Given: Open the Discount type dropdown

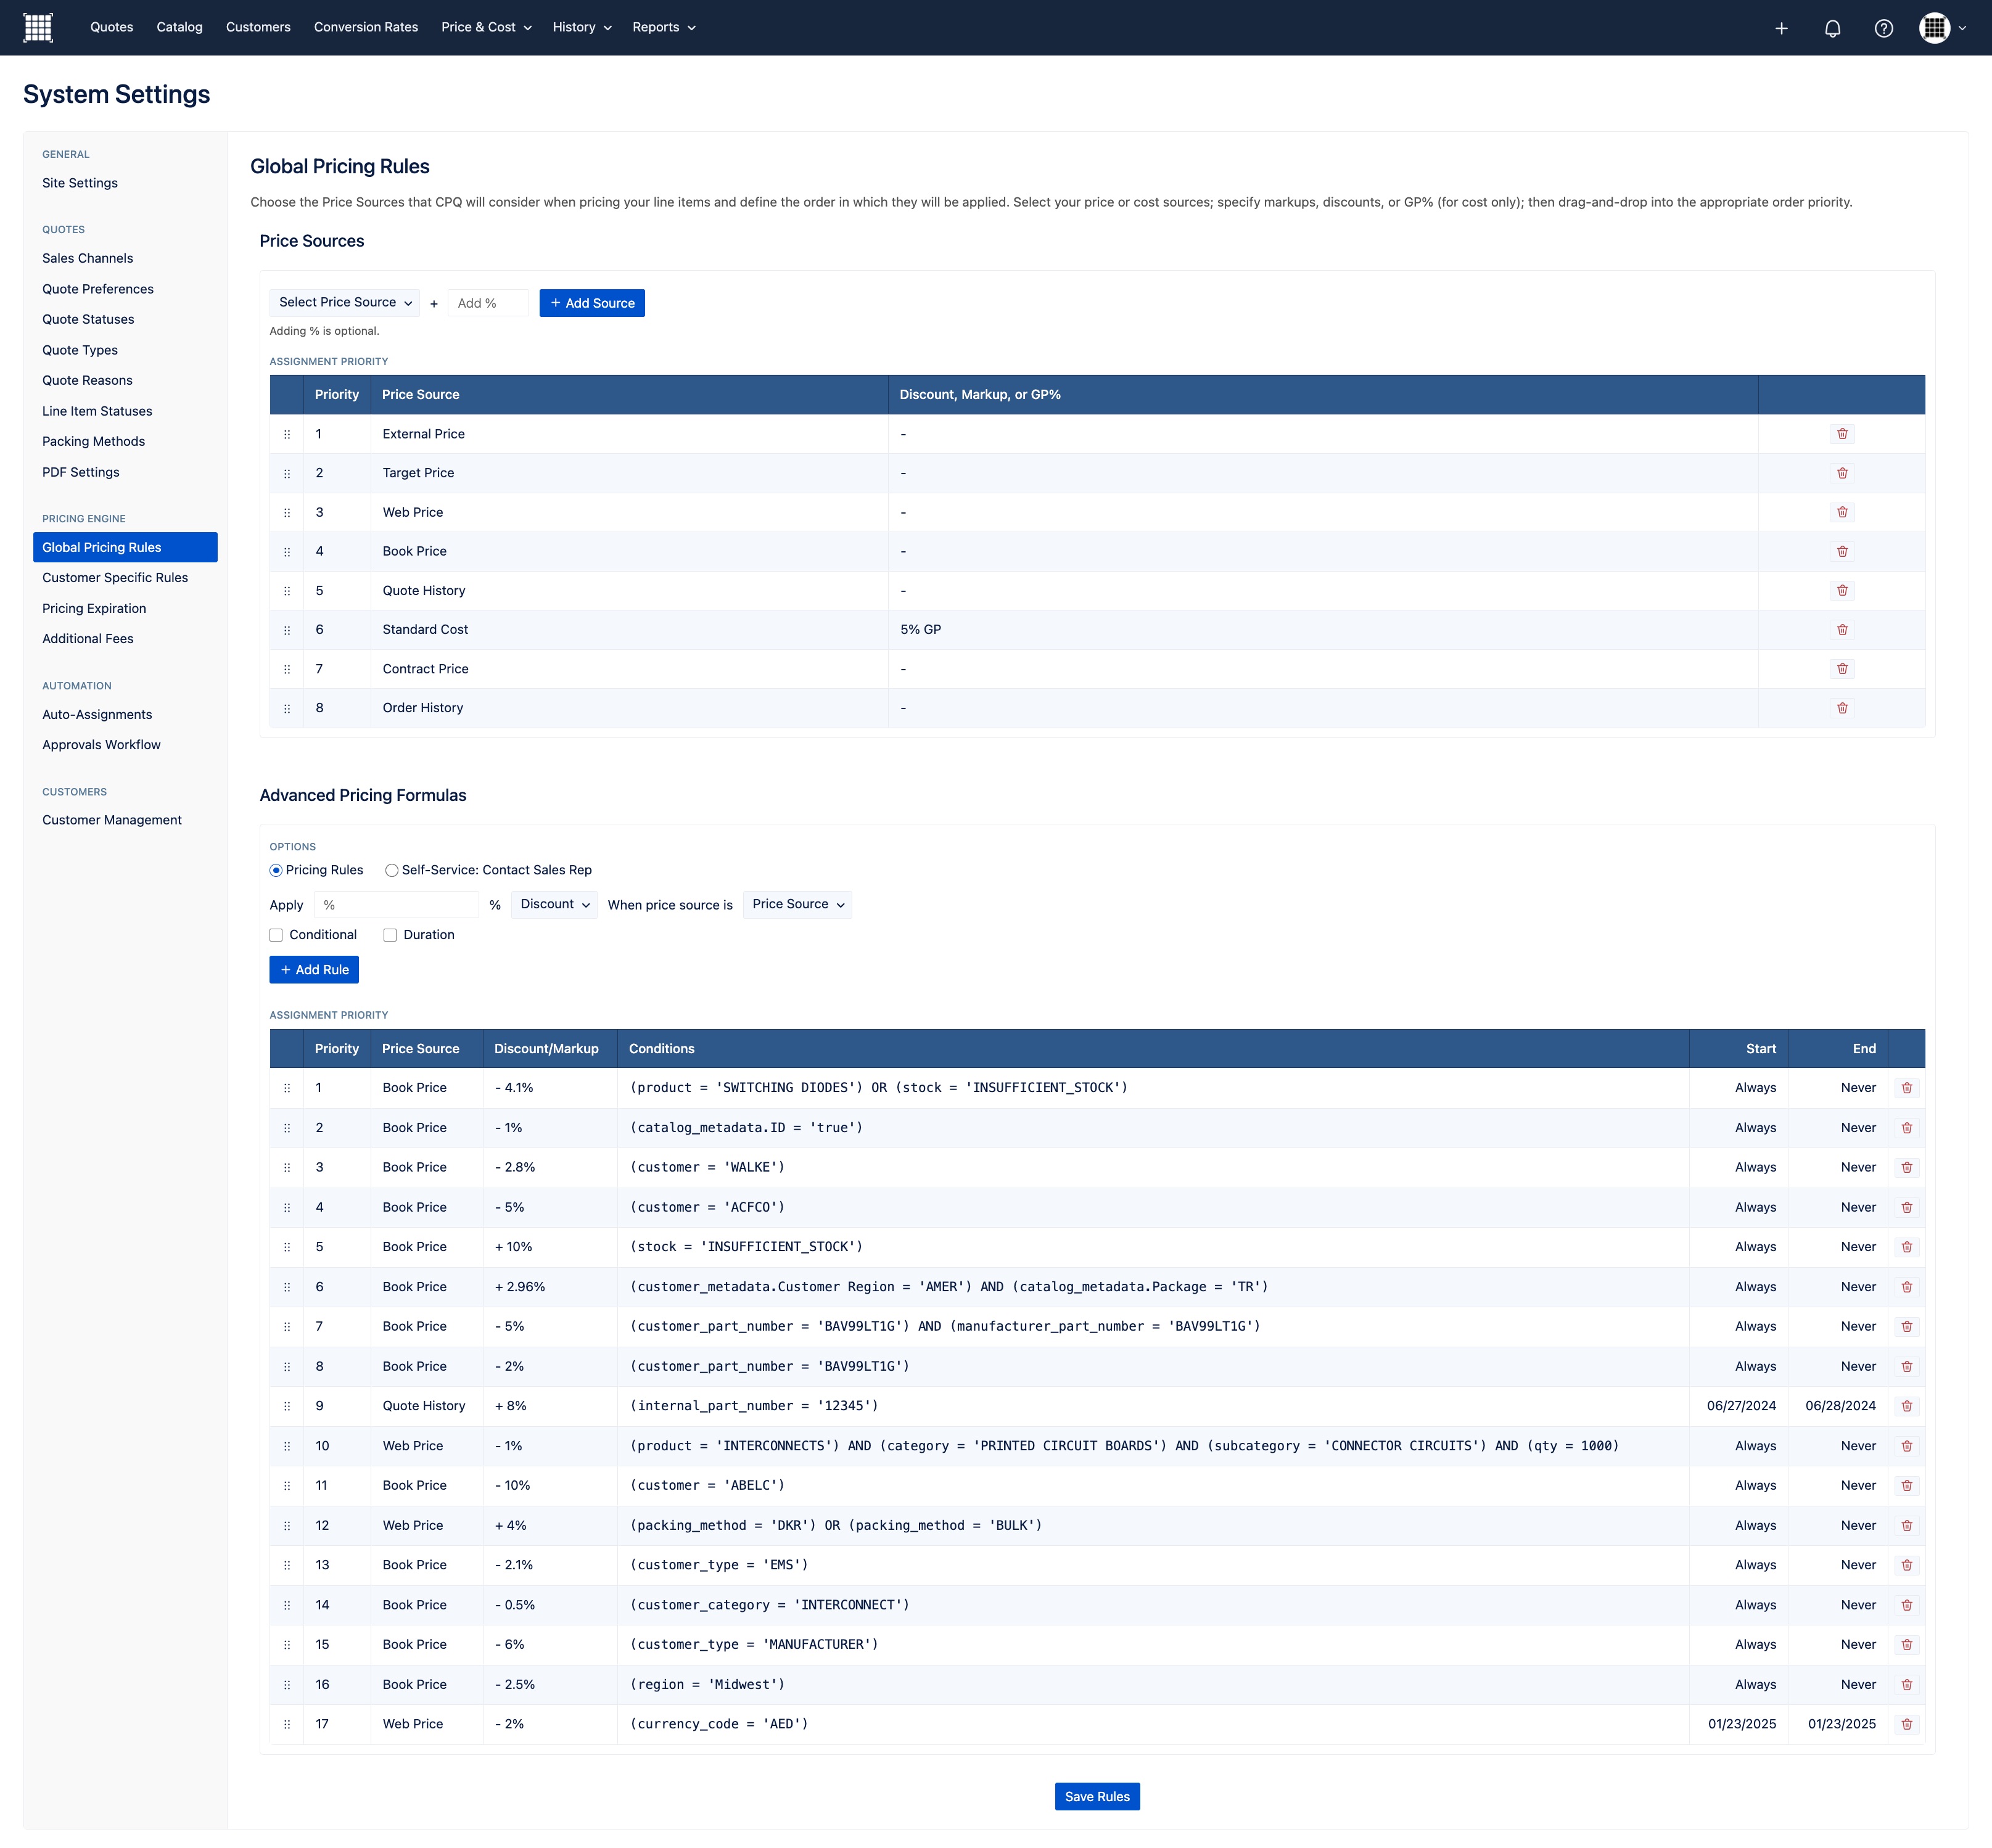Looking at the screenshot, I should pos(554,904).
